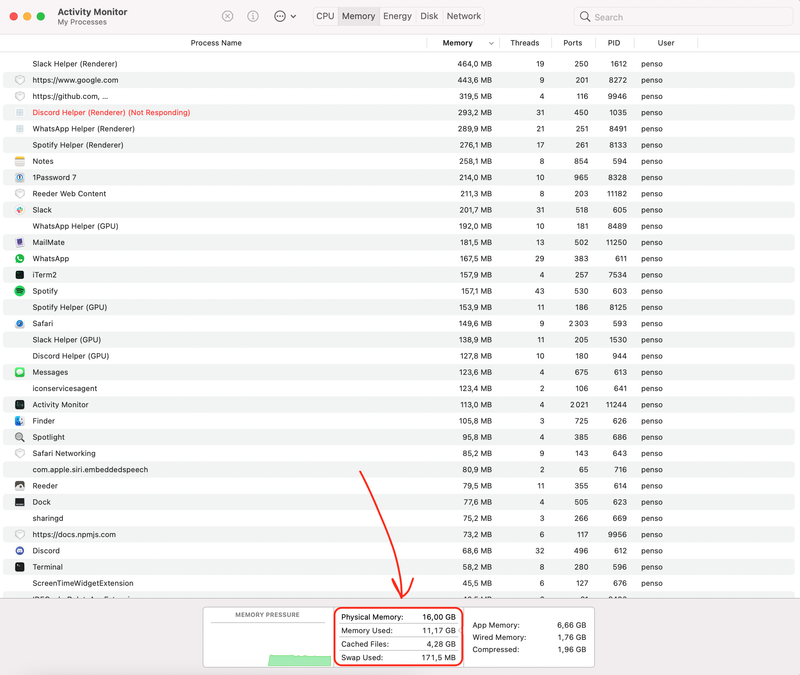
Task: Click the PID value 11250 for MailMate
Action: tap(616, 242)
